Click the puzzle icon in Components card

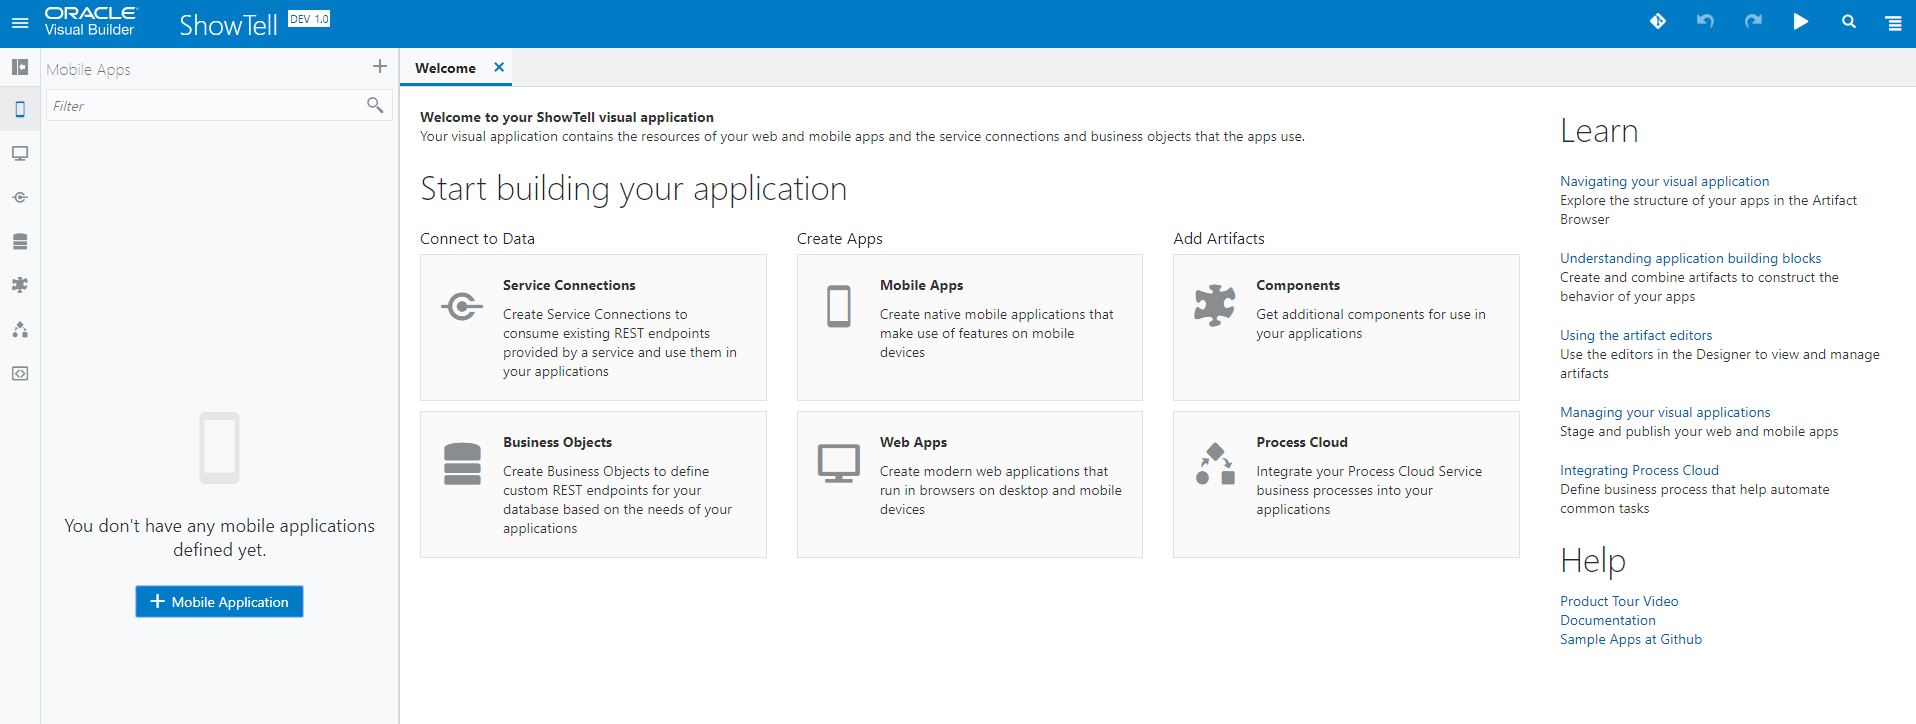(x=1215, y=306)
